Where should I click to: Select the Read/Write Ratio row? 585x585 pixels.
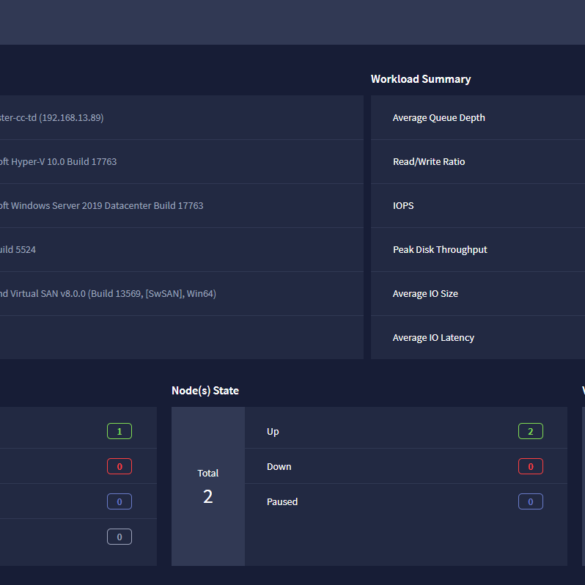478,162
